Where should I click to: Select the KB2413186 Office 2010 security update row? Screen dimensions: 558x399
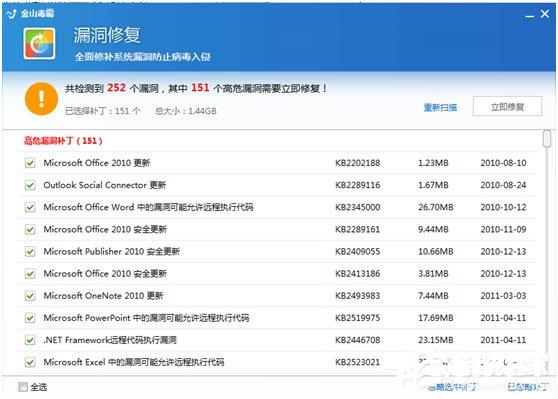277,274
